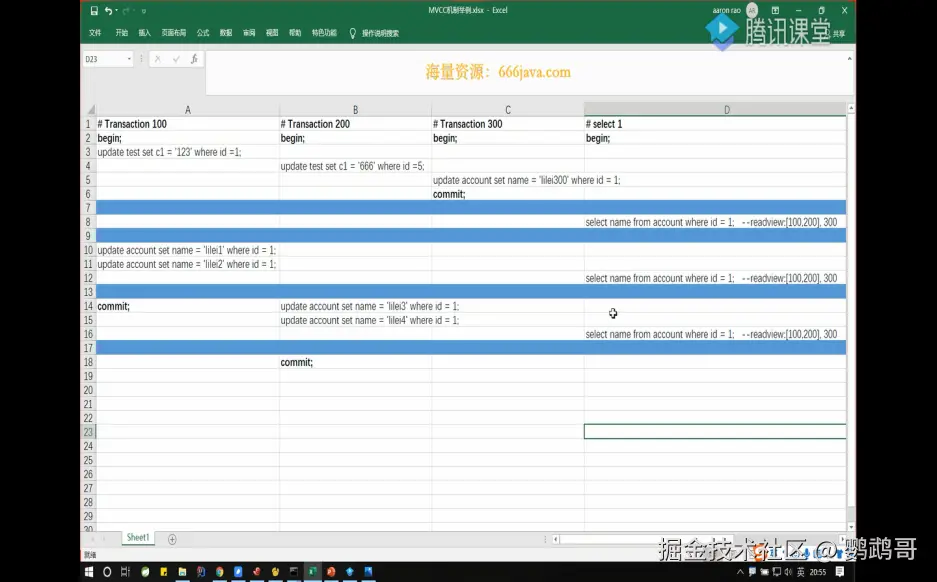This screenshot has width=937, height=582.
Task: Click the horizontal scrollbar left arrow
Action: pyautogui.click(x=556, y=539)
